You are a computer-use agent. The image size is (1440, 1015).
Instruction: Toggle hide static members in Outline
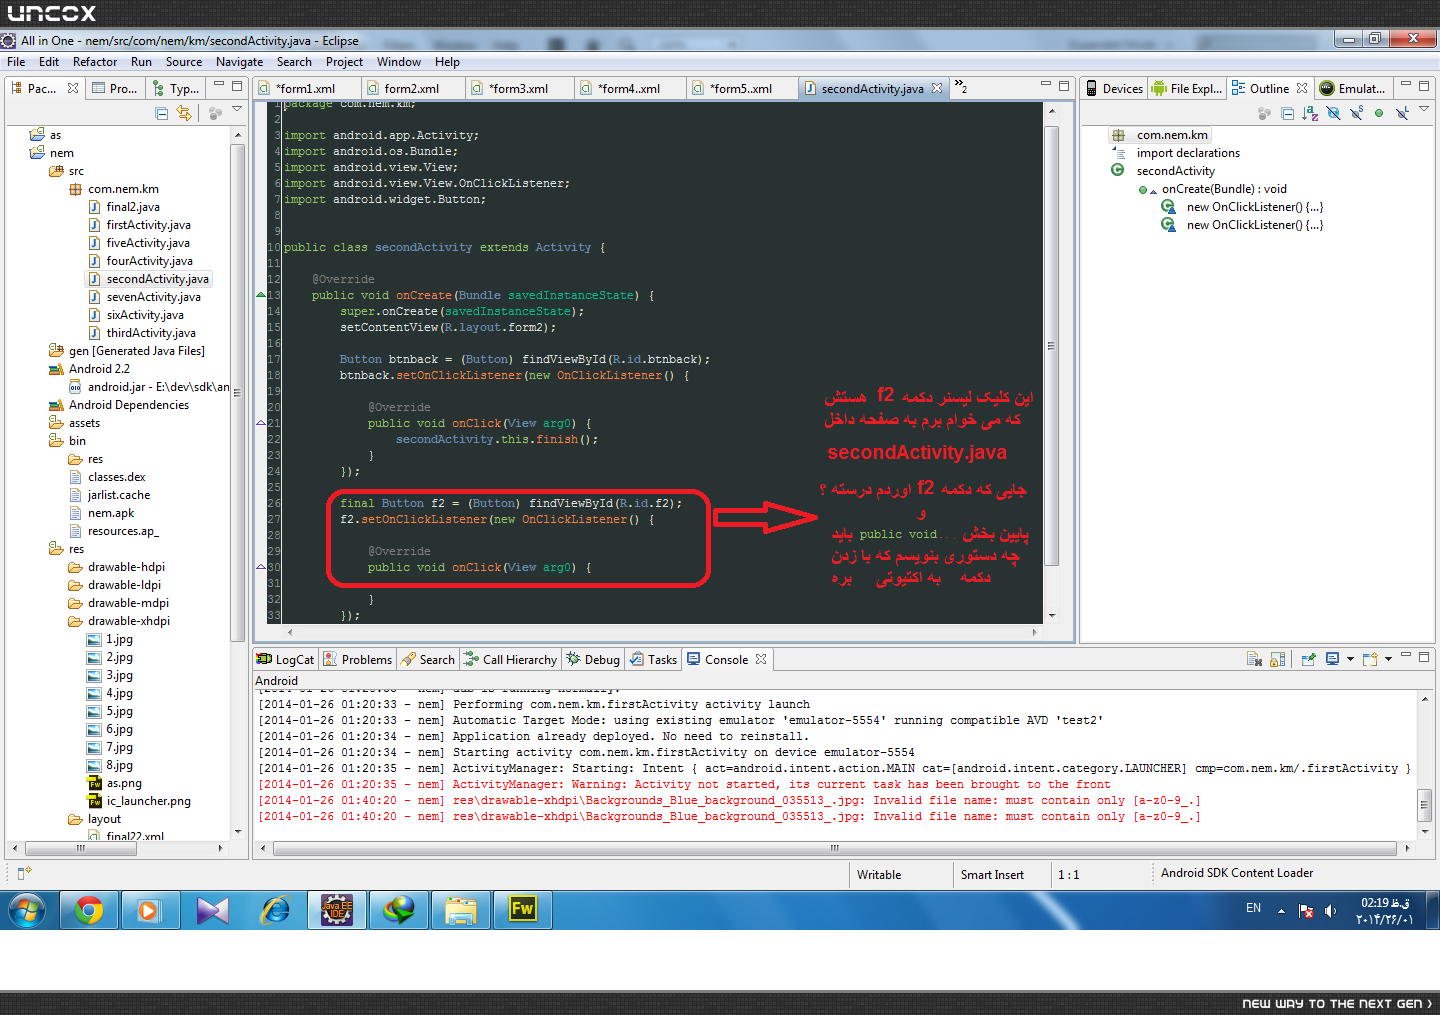pos(1356,114)
